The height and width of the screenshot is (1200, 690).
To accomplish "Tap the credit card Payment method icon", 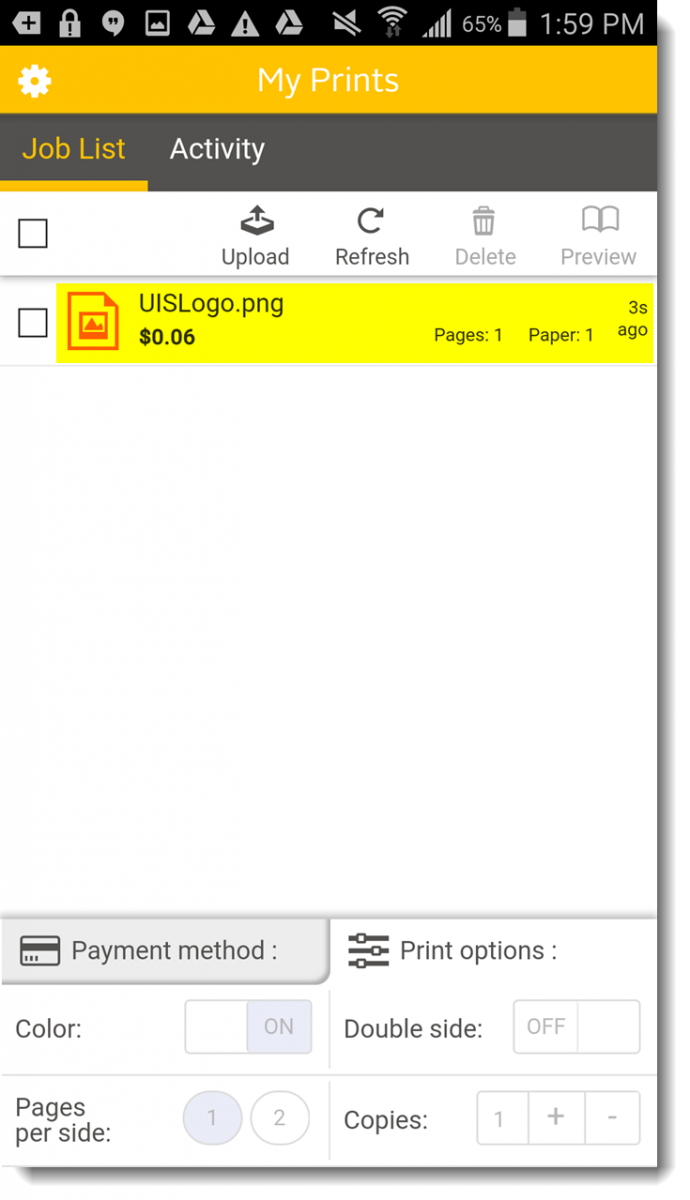I will pyautogui.click(x=40, y=951).
